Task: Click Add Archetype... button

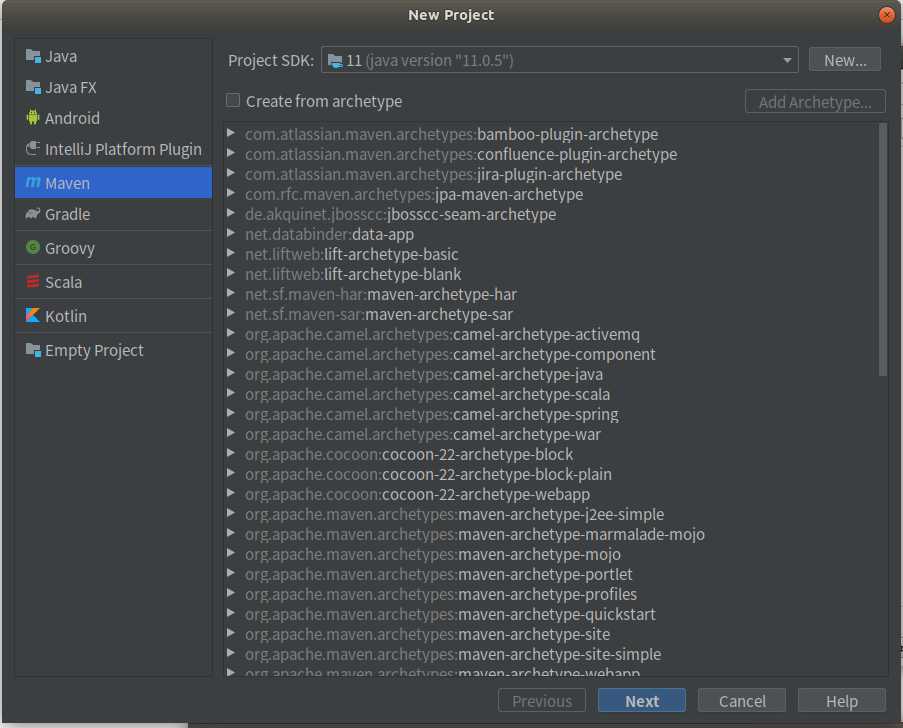Action: click(815, 102)
